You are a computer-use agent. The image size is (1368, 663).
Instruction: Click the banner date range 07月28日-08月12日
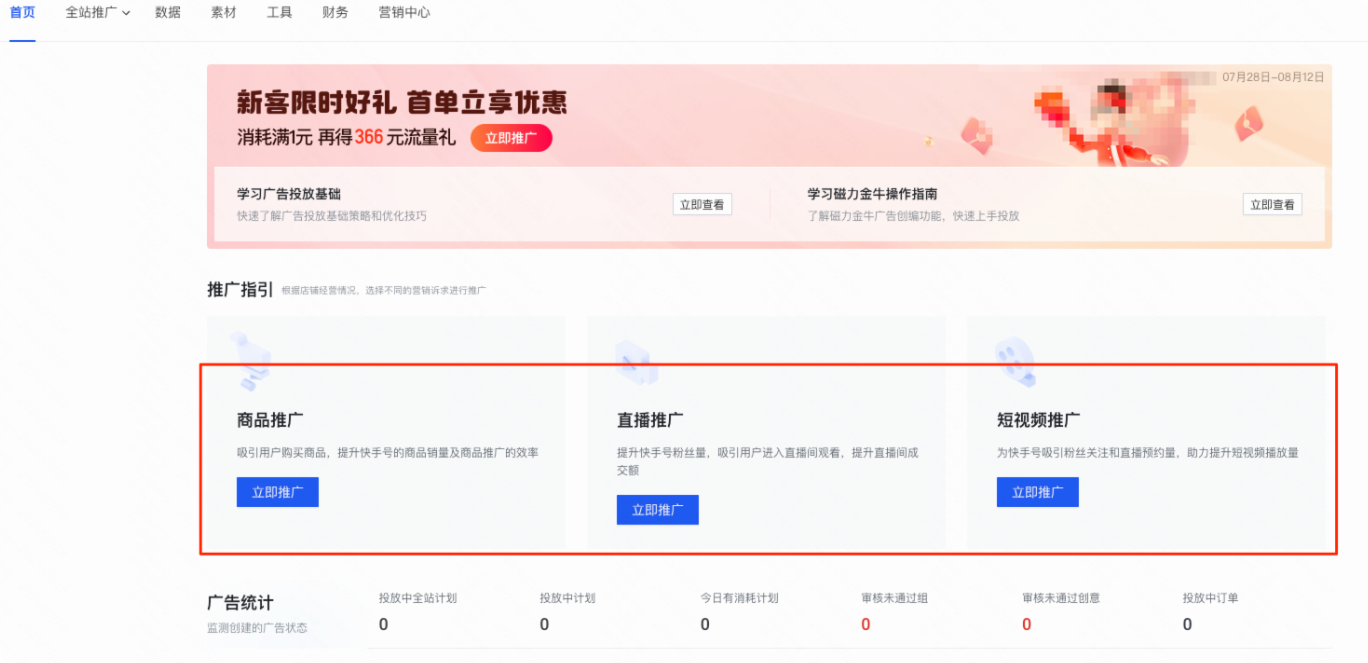(1272, 77)
